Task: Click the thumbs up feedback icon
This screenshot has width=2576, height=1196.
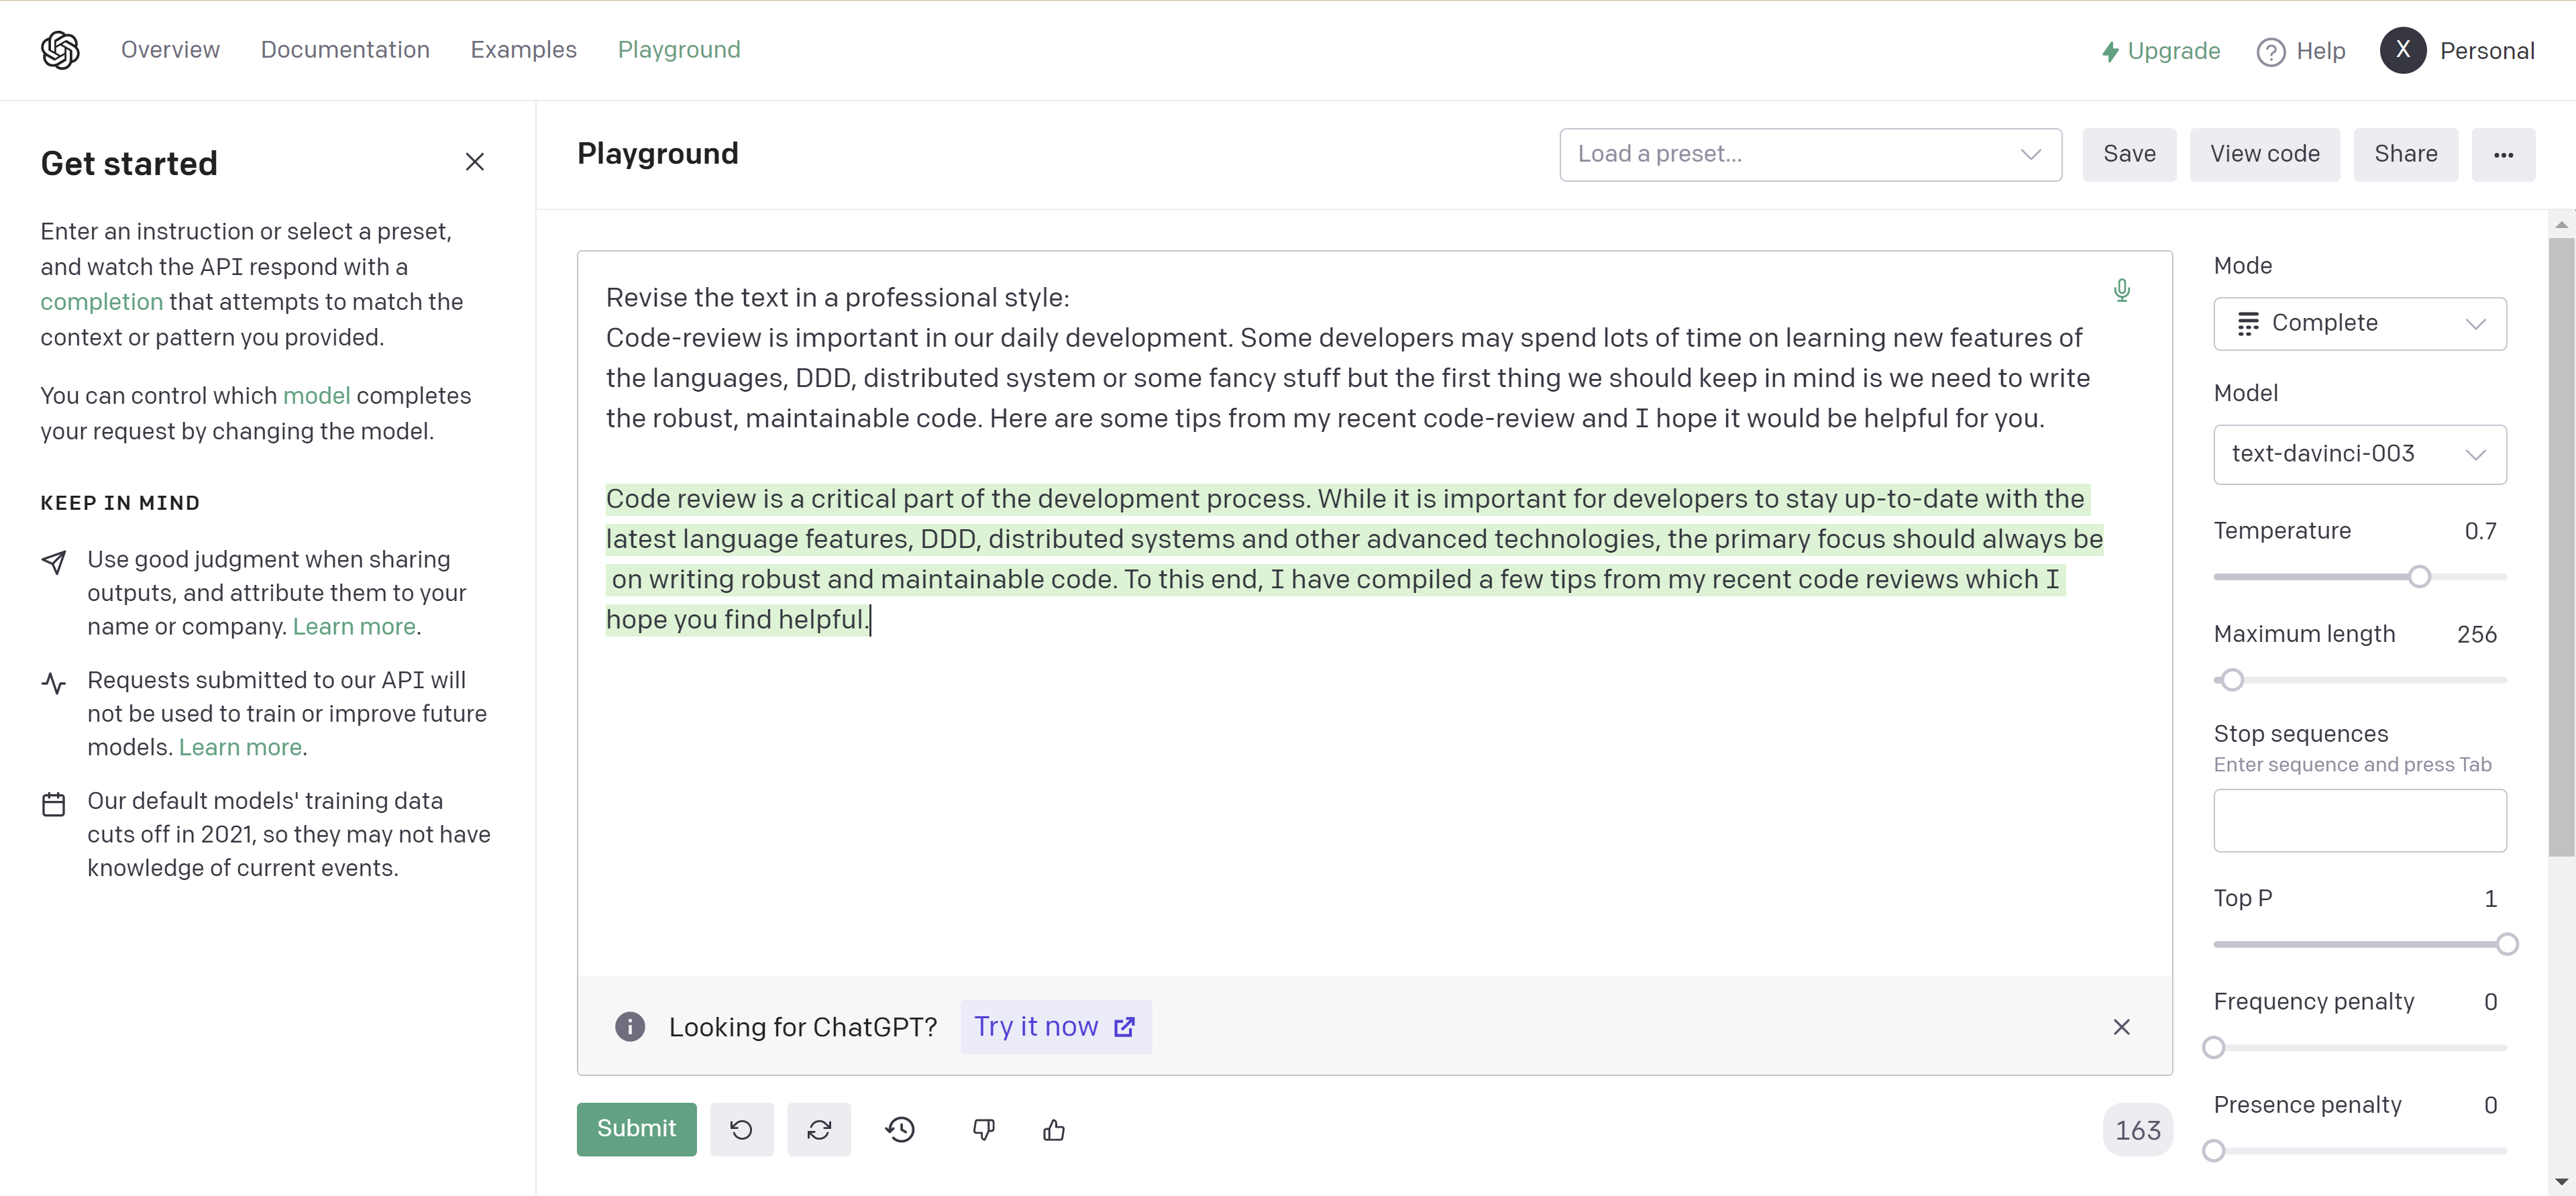Action: click(1055, 1129)
